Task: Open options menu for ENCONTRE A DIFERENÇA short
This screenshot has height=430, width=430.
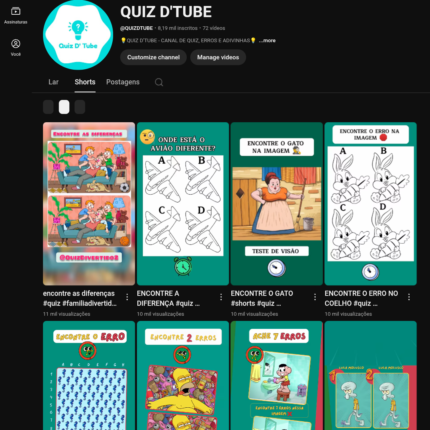Action: [x=221, y=297]
